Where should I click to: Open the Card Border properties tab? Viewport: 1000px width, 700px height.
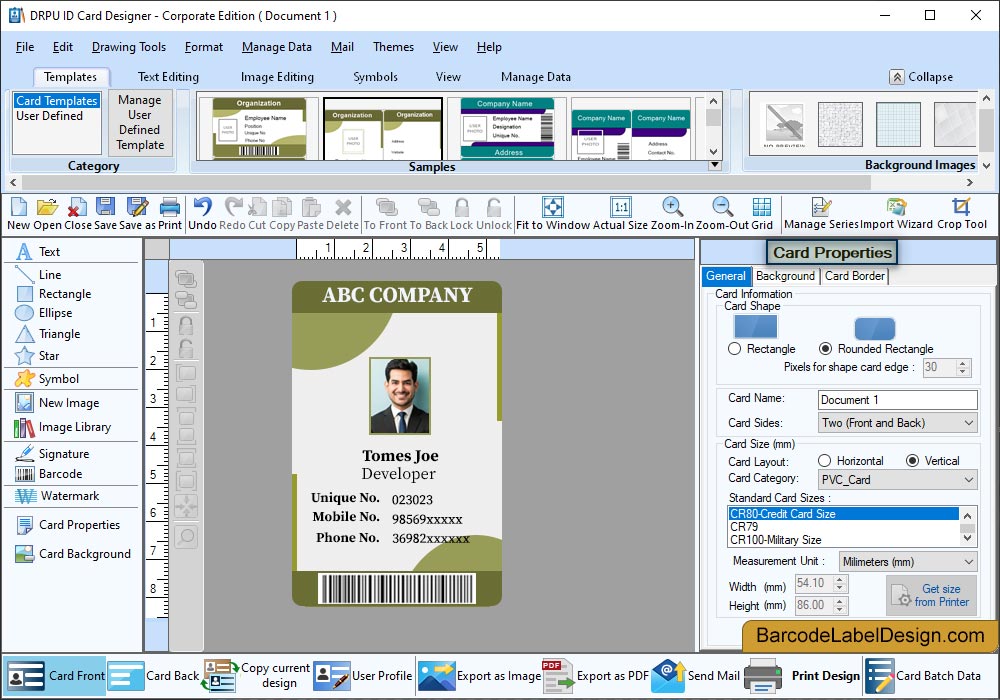855,276
